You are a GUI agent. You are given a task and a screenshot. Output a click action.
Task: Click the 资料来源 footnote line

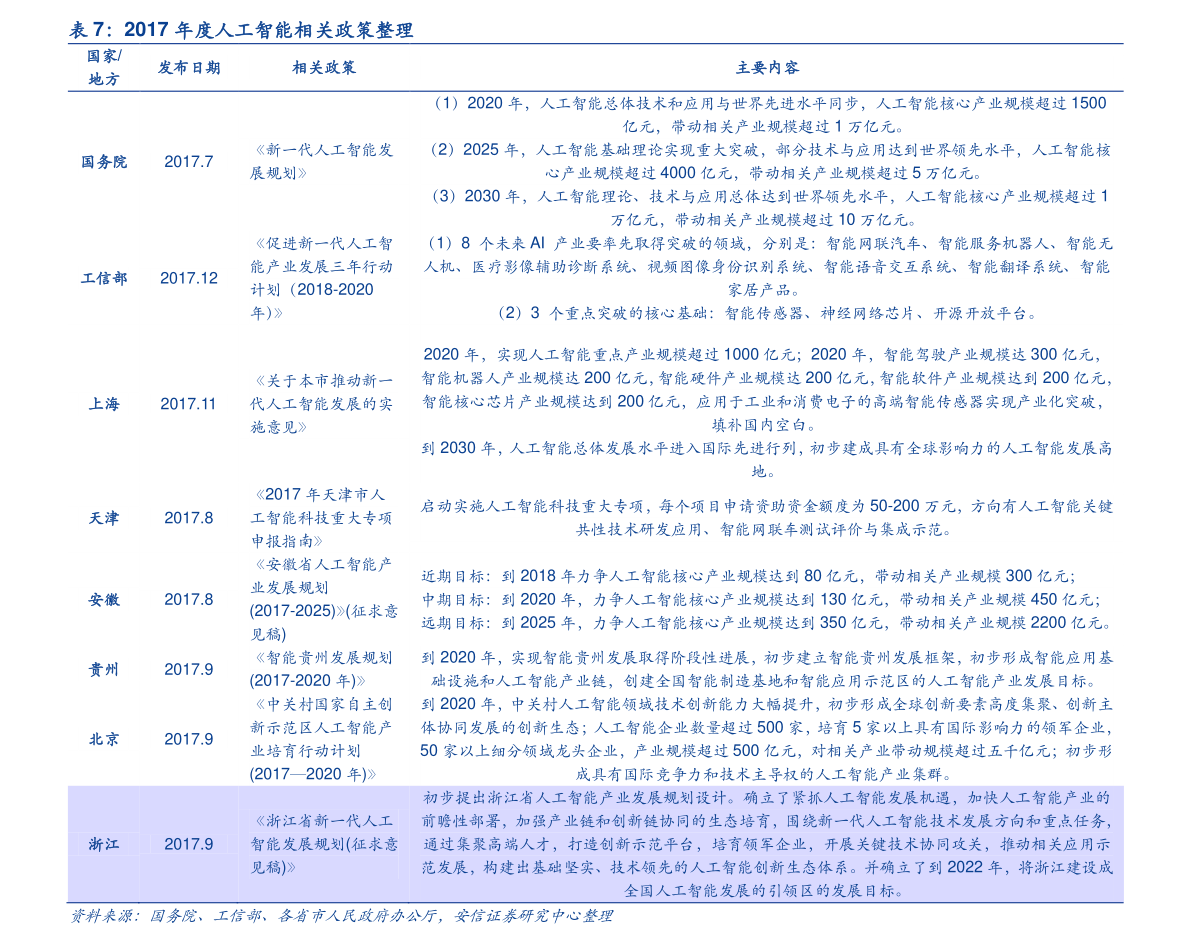tap(341, 917)
